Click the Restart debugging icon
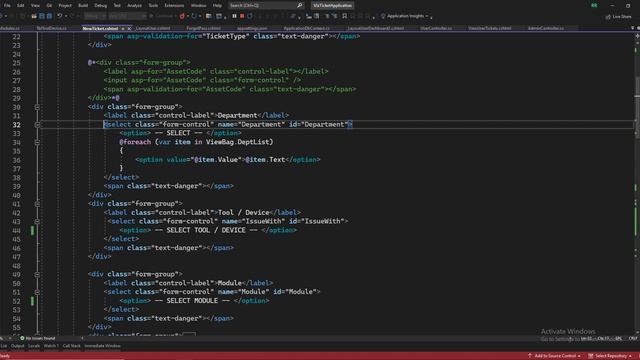 click(x=250, y=16)
